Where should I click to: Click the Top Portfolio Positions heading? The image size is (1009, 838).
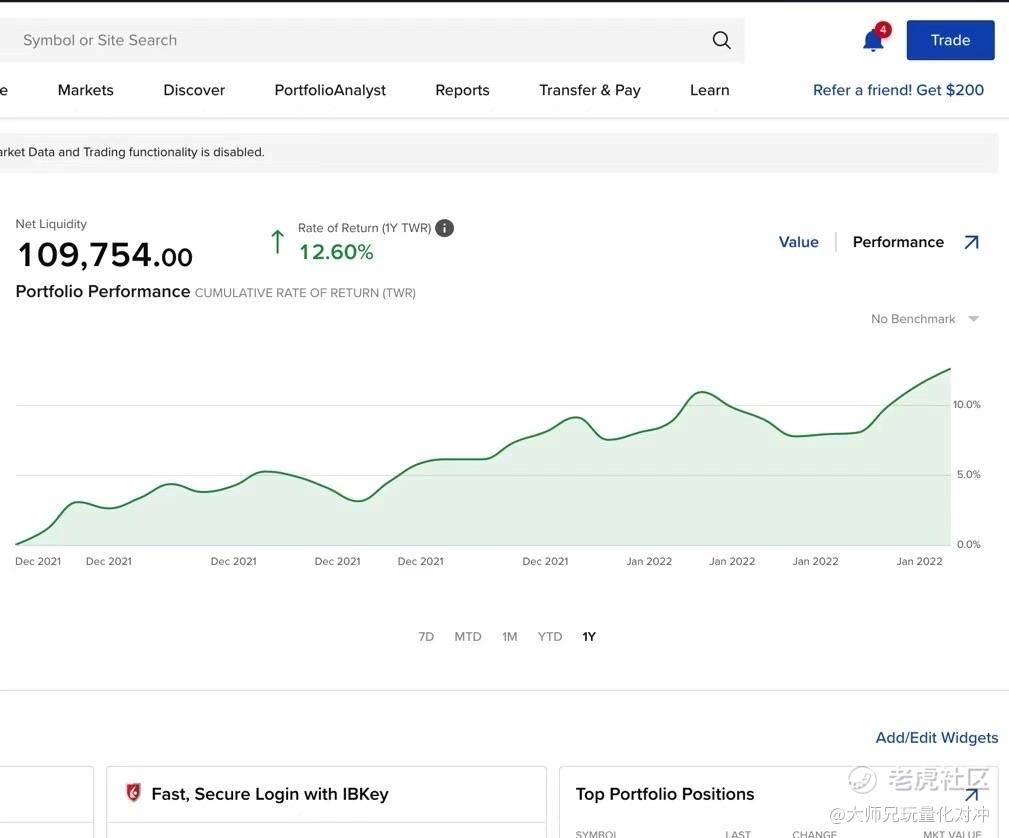click(x=665, y=794)
